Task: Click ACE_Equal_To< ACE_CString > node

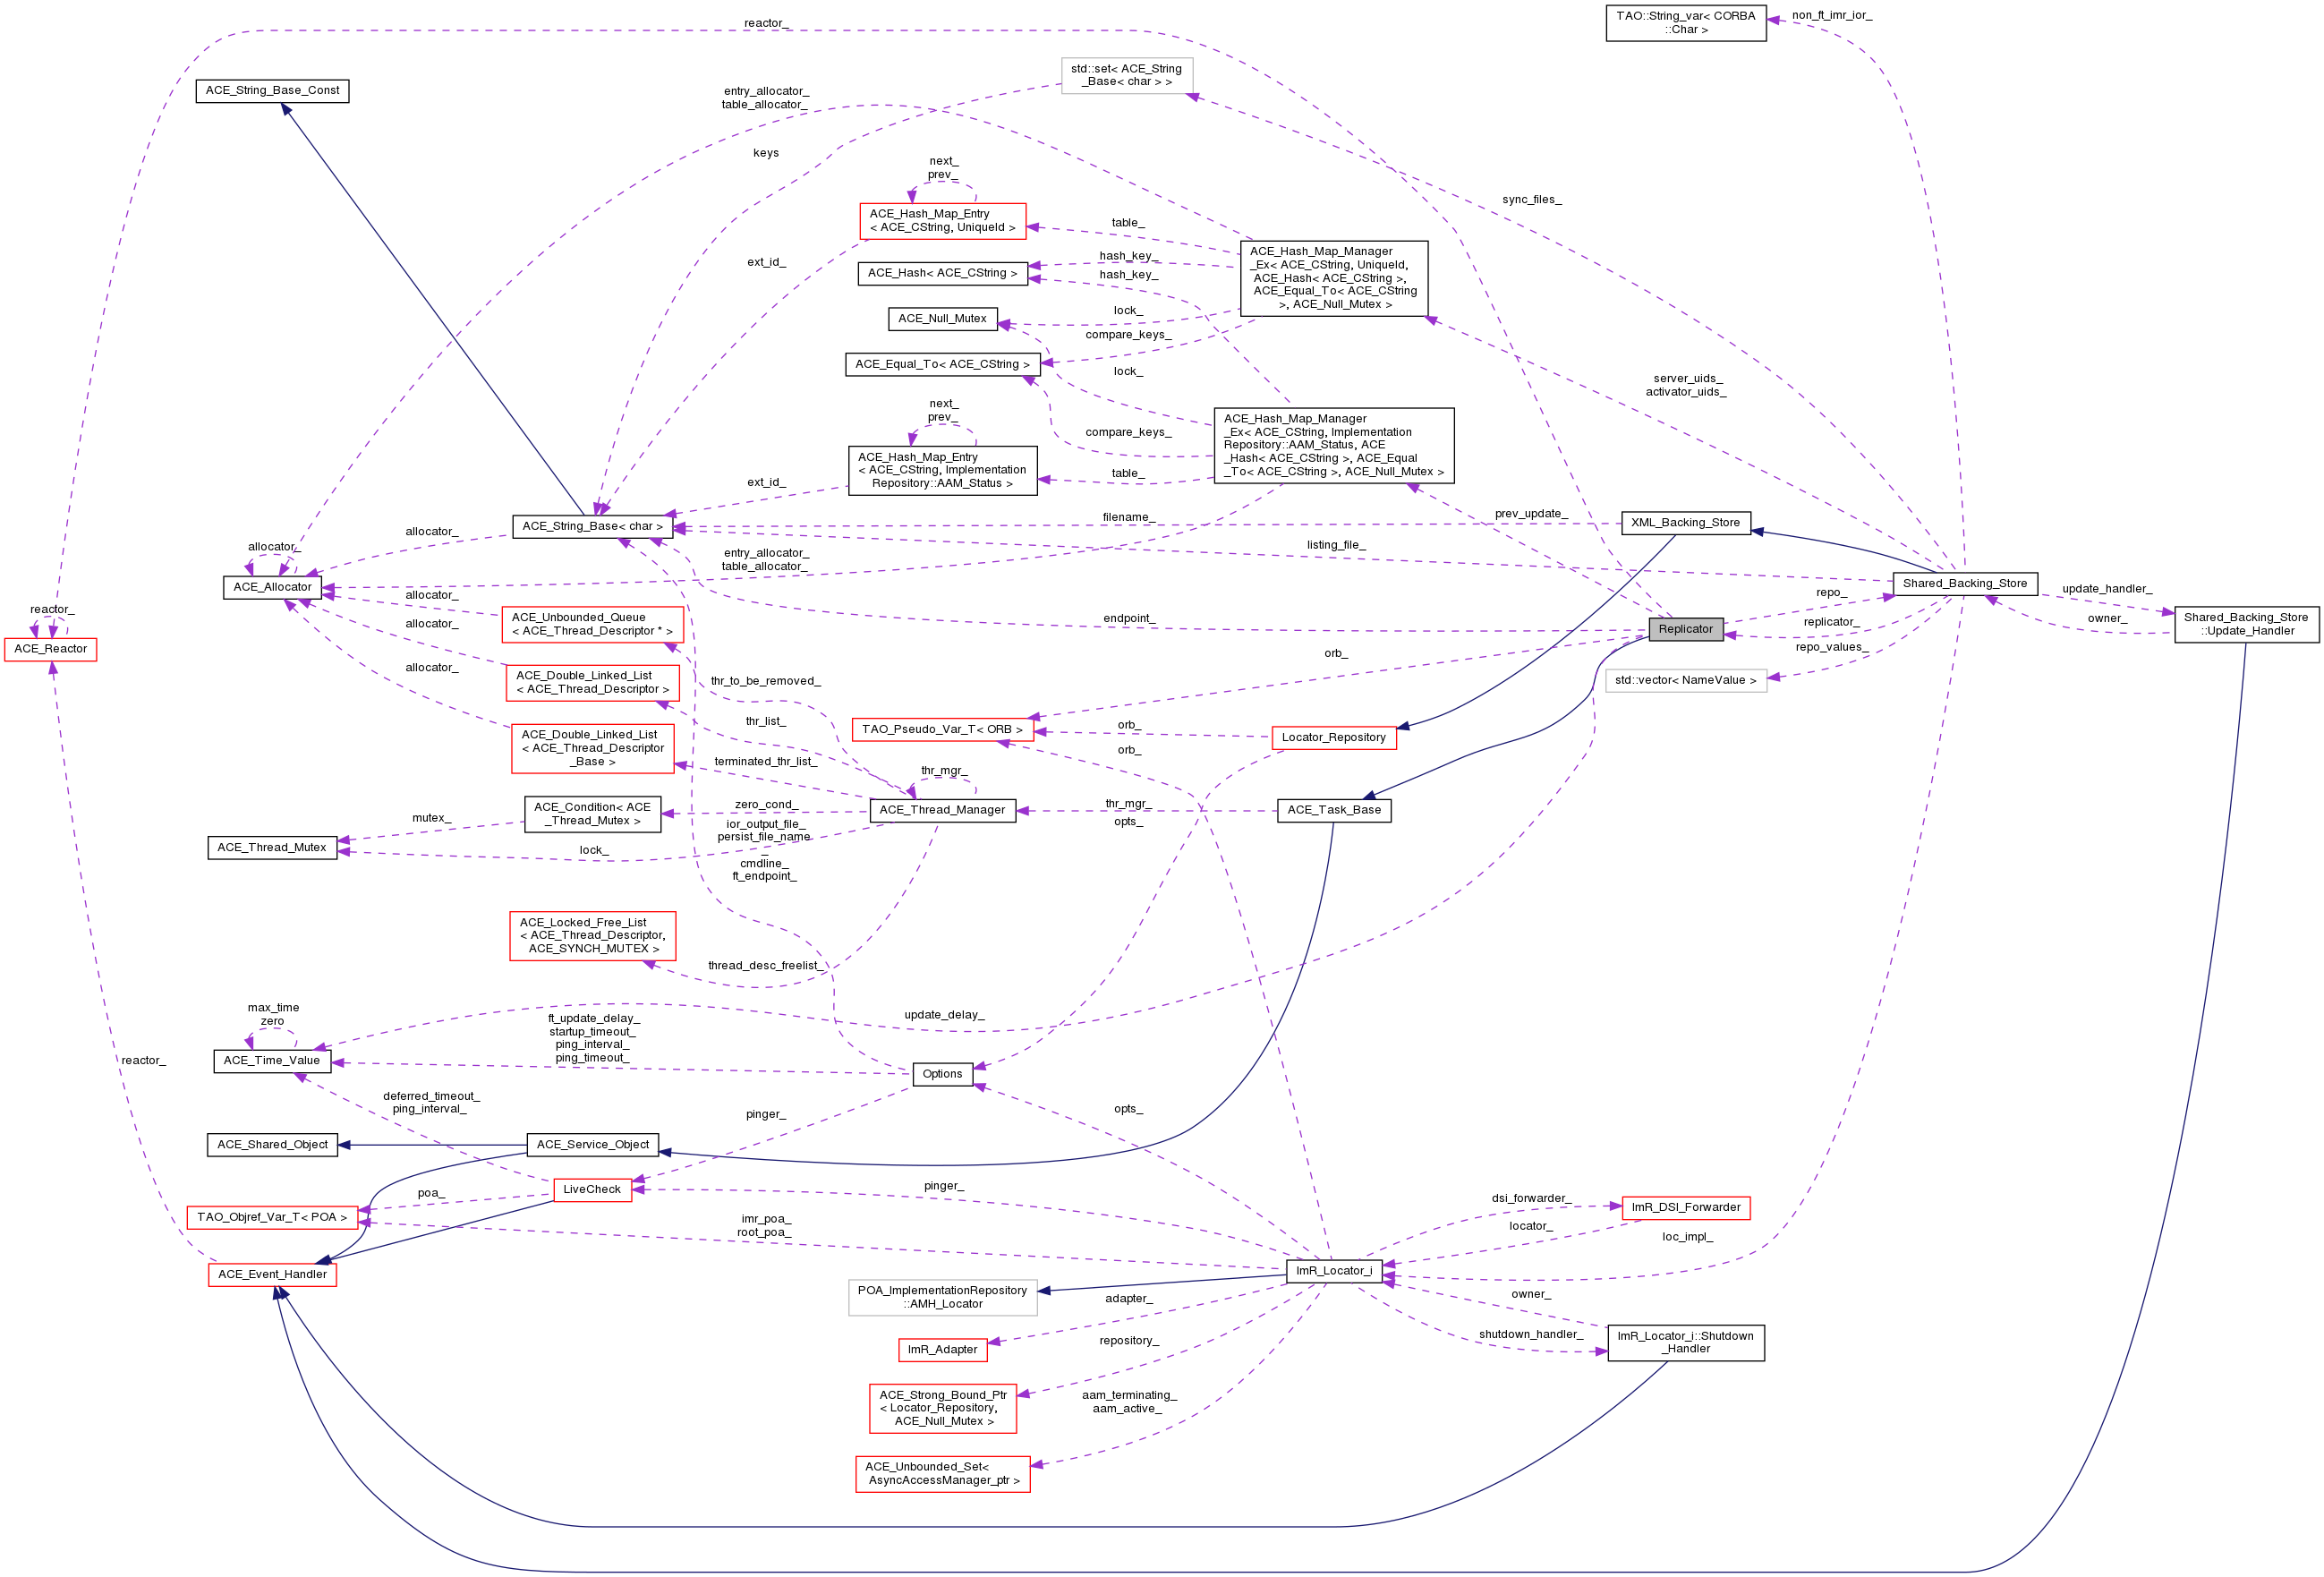Action: [942, 365]
